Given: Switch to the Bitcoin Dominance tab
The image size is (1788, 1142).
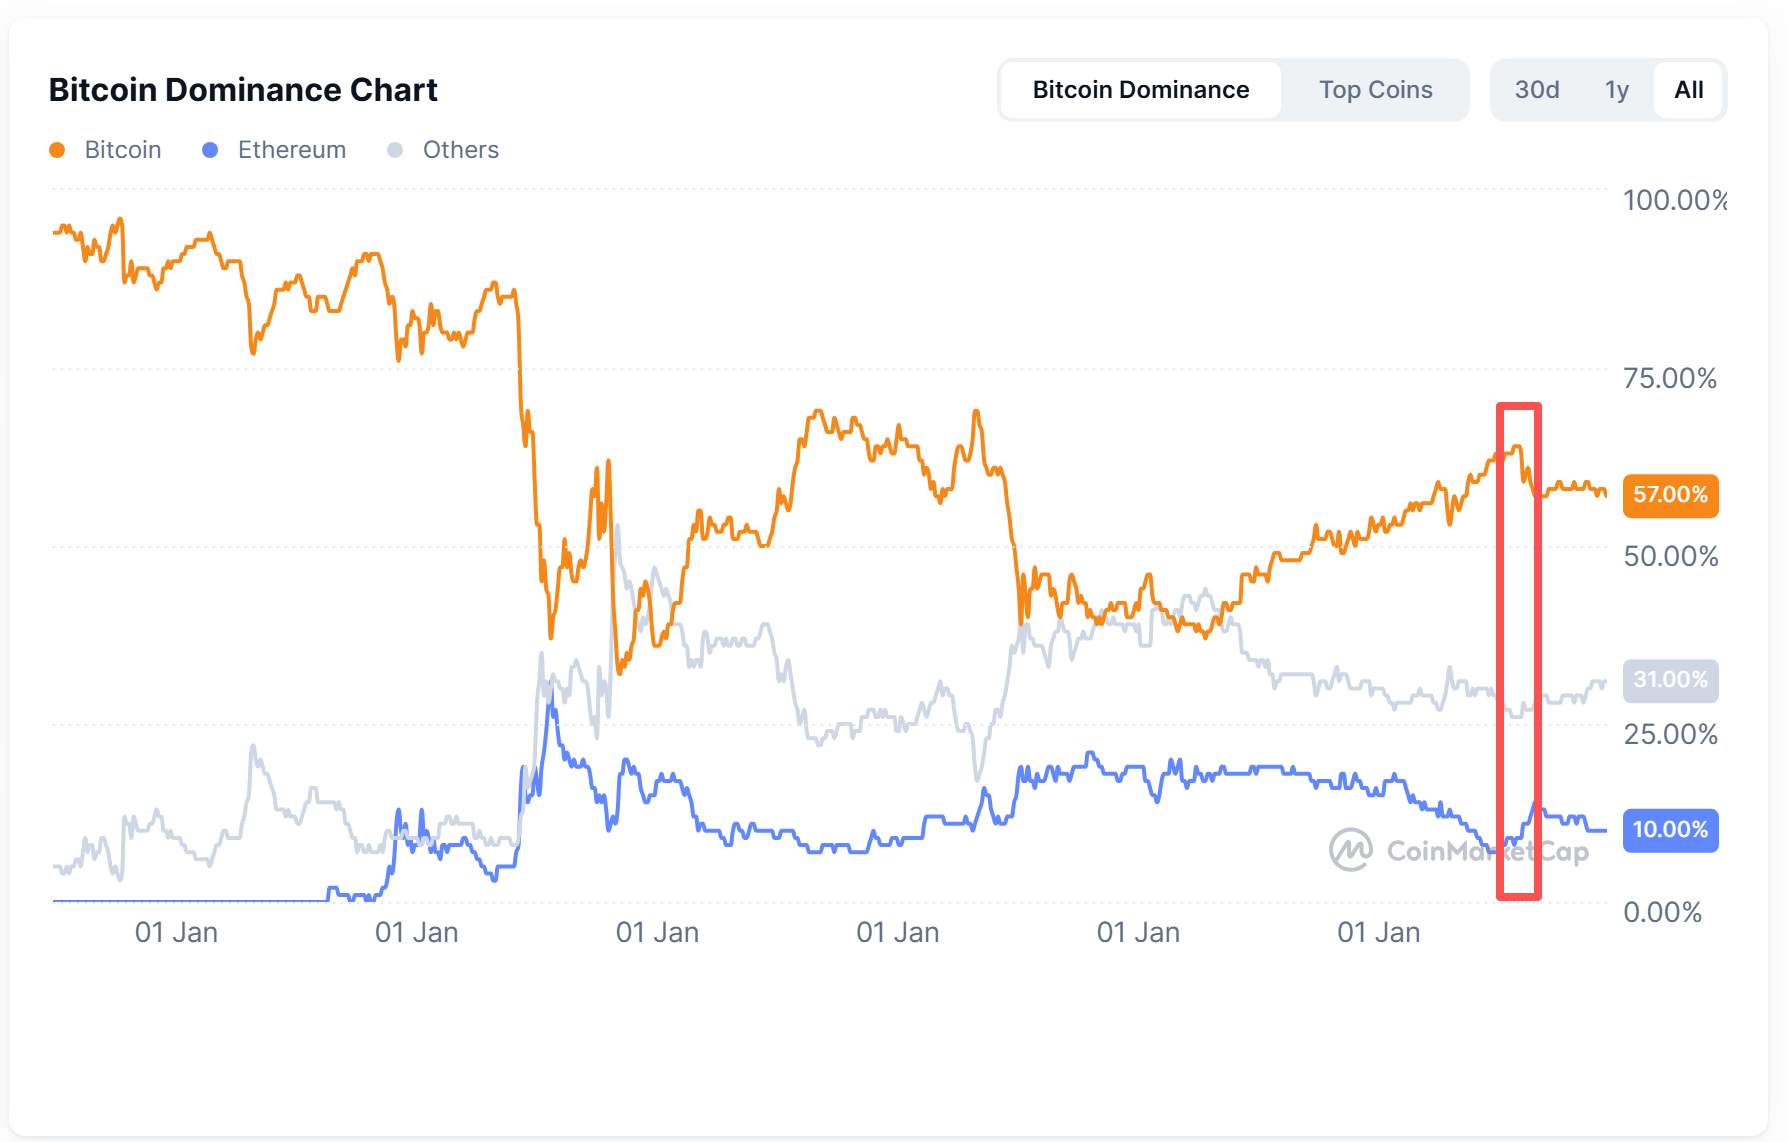Looking at the screenshot, I should point(1140,90).
